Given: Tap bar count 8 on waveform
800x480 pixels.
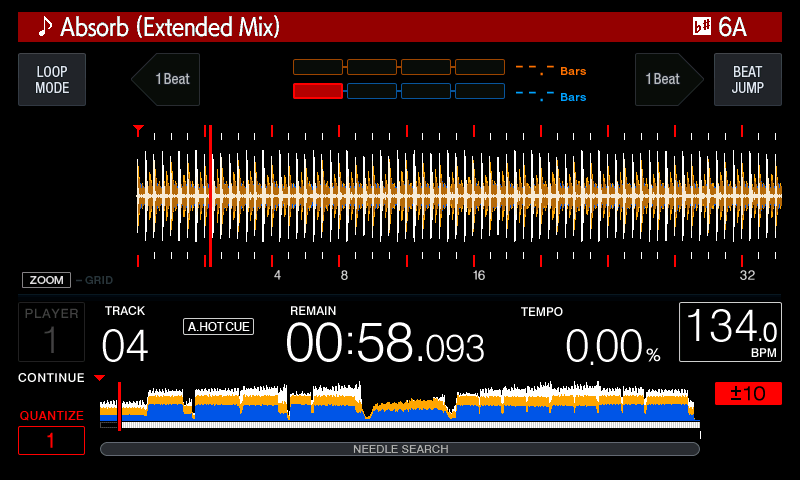Looking at the screenshot, I should tap(344, 275).
